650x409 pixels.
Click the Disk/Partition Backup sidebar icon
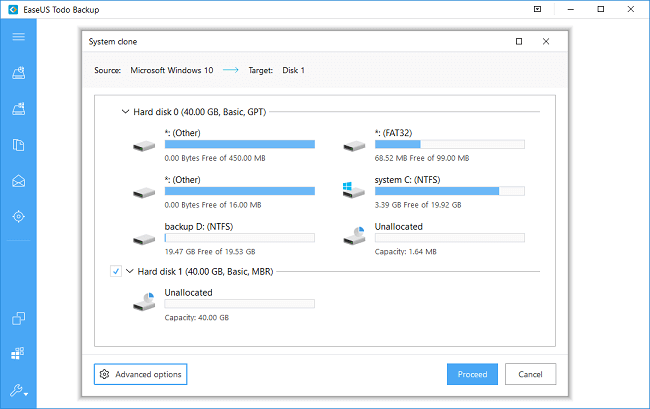tap(18, 72)
